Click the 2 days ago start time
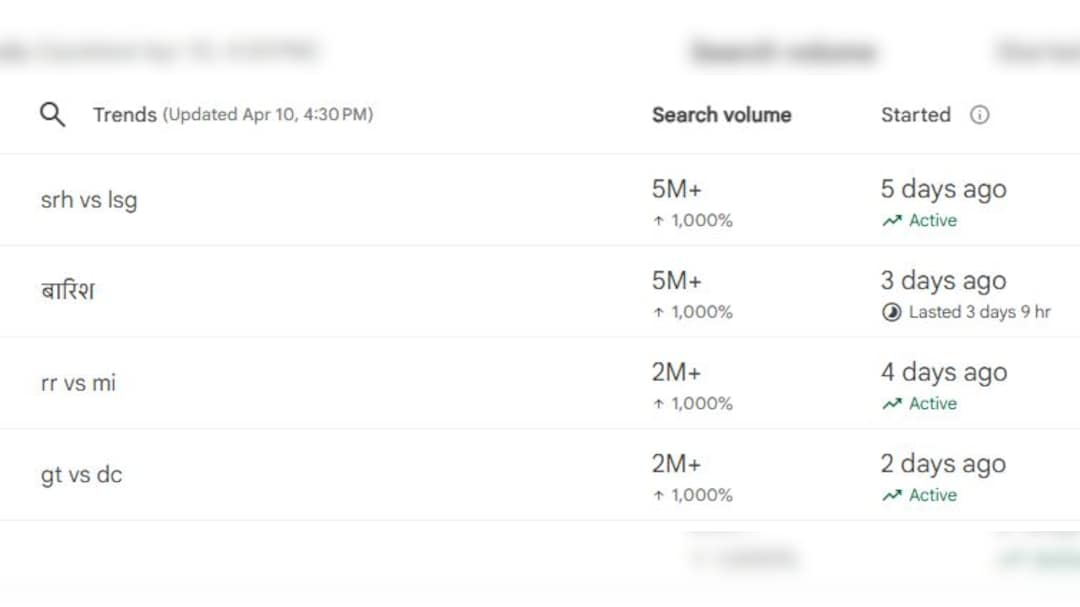 (943, 464)
